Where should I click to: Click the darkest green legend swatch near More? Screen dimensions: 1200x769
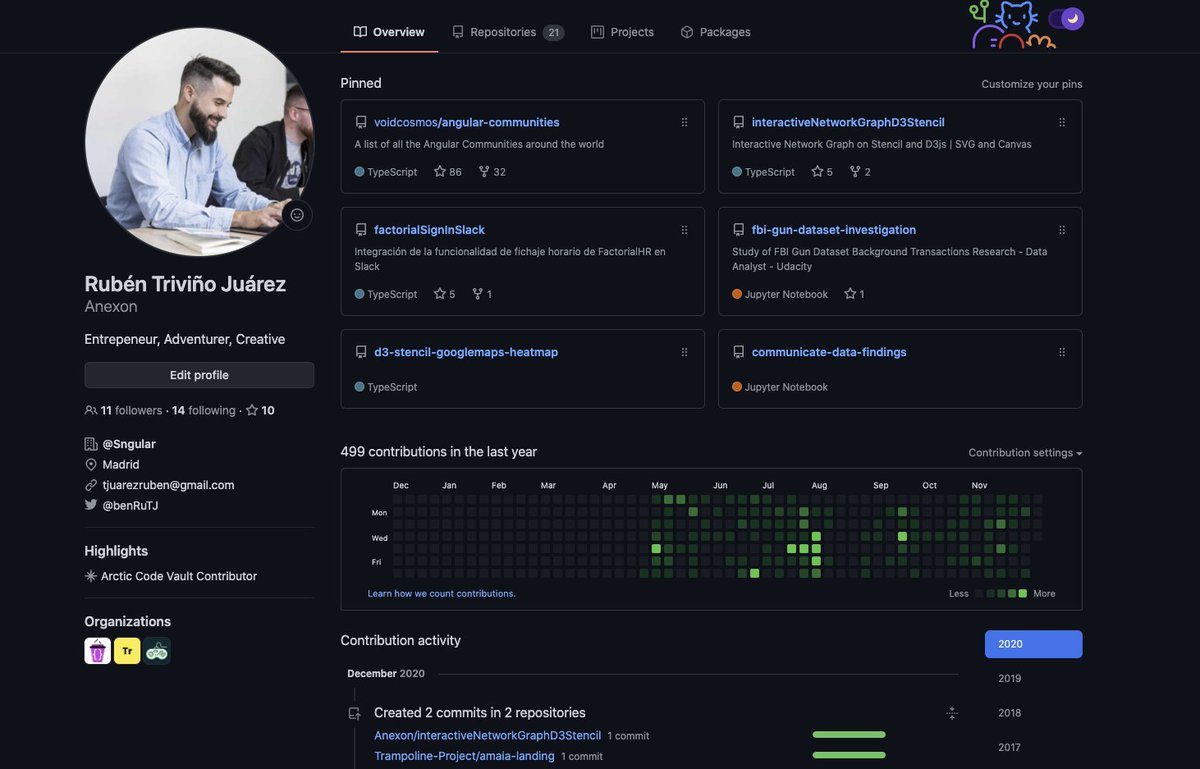(x=1022, y=593)
